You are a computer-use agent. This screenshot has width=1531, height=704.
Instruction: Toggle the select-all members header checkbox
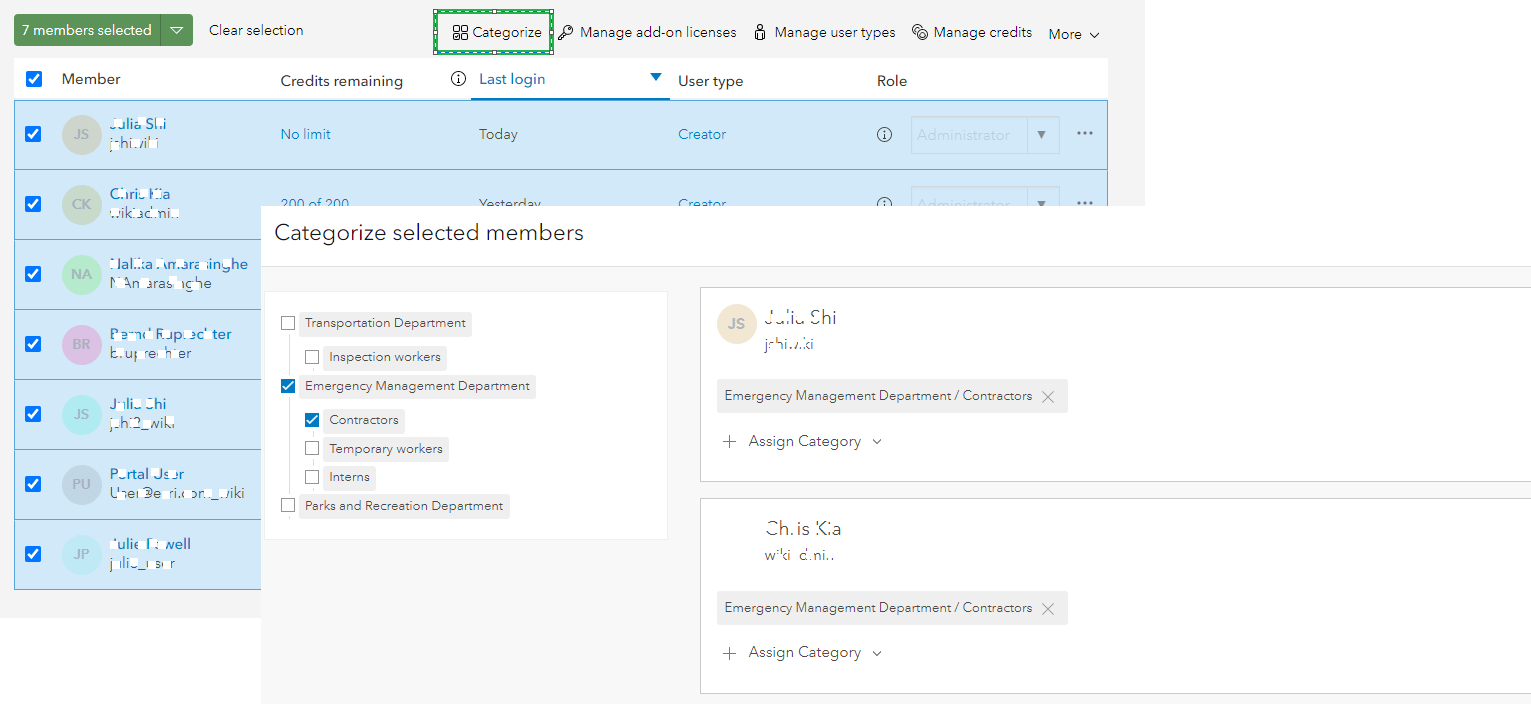(x=34, y=79)
